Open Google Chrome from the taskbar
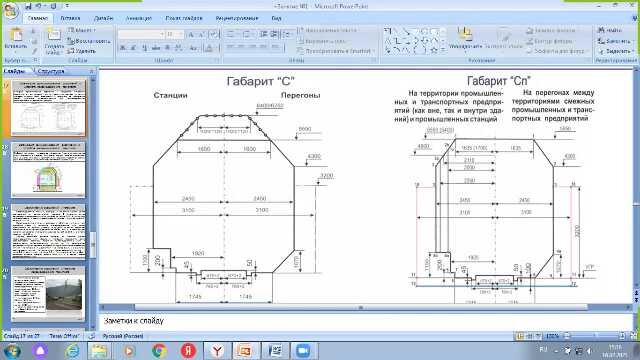The width and height of the screenshot is (640, 360). pyautogui.click(x=160, y=351)
